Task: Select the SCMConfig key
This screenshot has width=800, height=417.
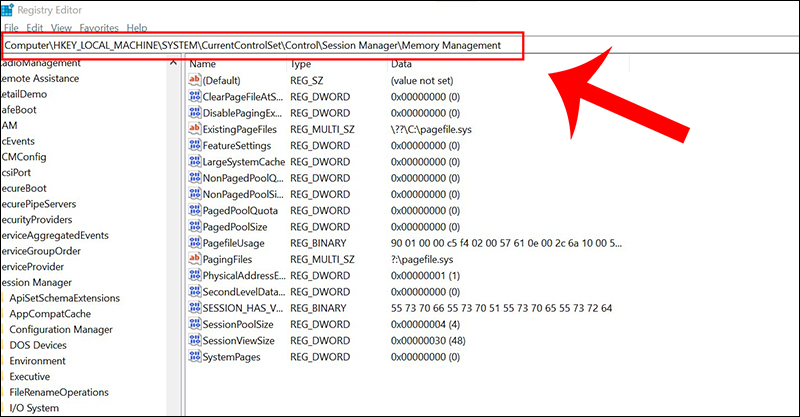Action: 23,157
